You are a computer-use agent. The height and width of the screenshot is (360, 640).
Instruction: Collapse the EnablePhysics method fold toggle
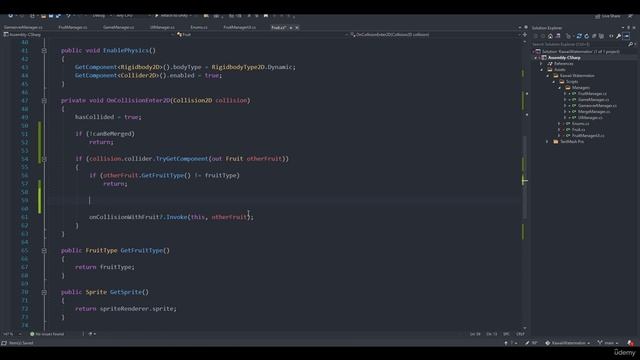(x=44, y=51)
